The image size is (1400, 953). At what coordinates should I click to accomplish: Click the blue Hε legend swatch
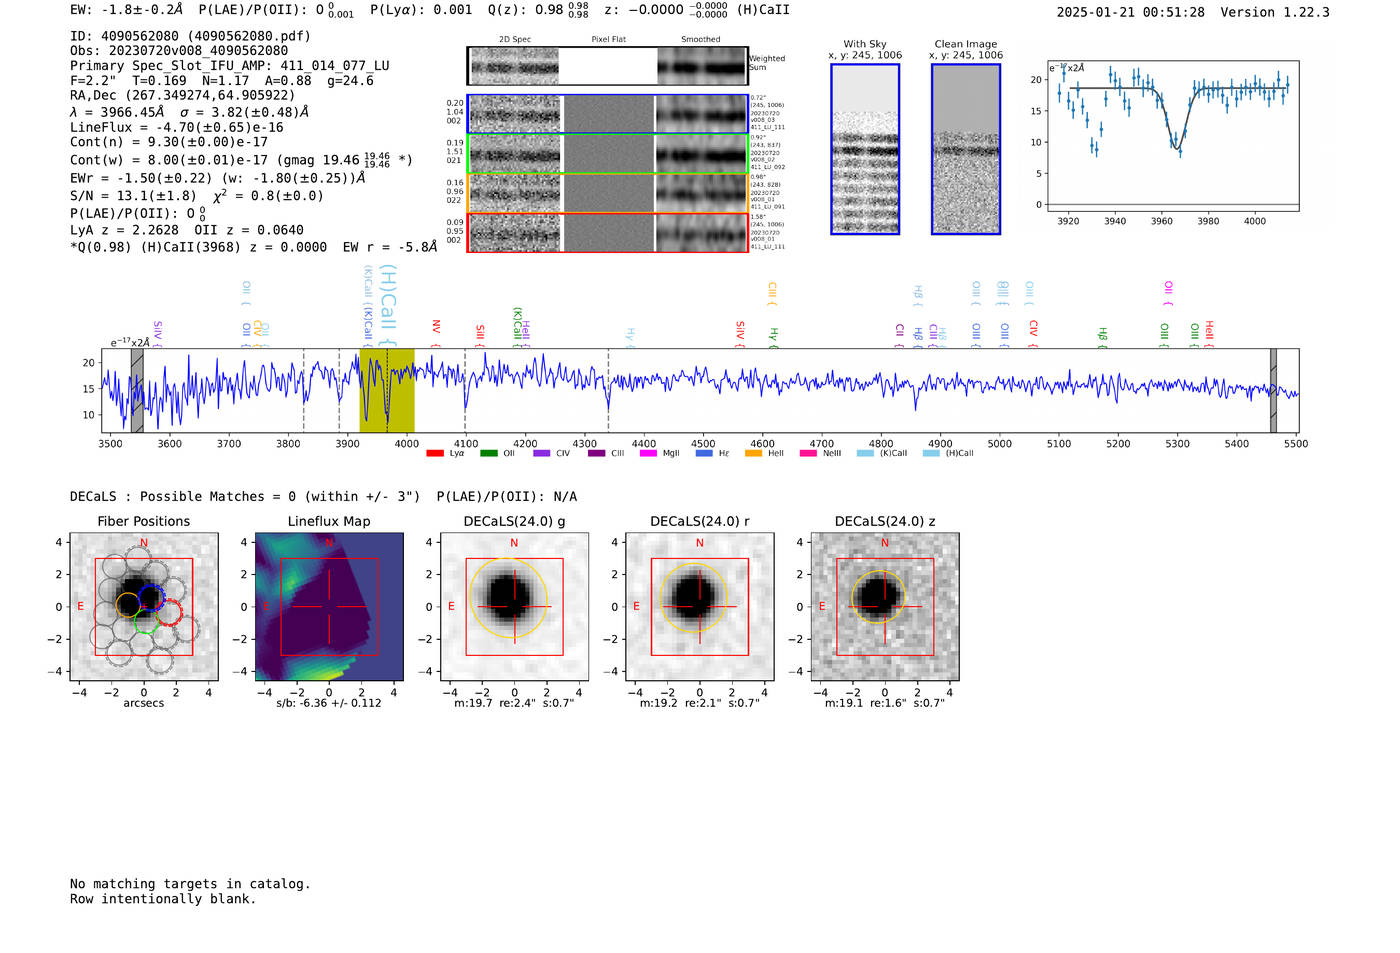pos(704,453)
